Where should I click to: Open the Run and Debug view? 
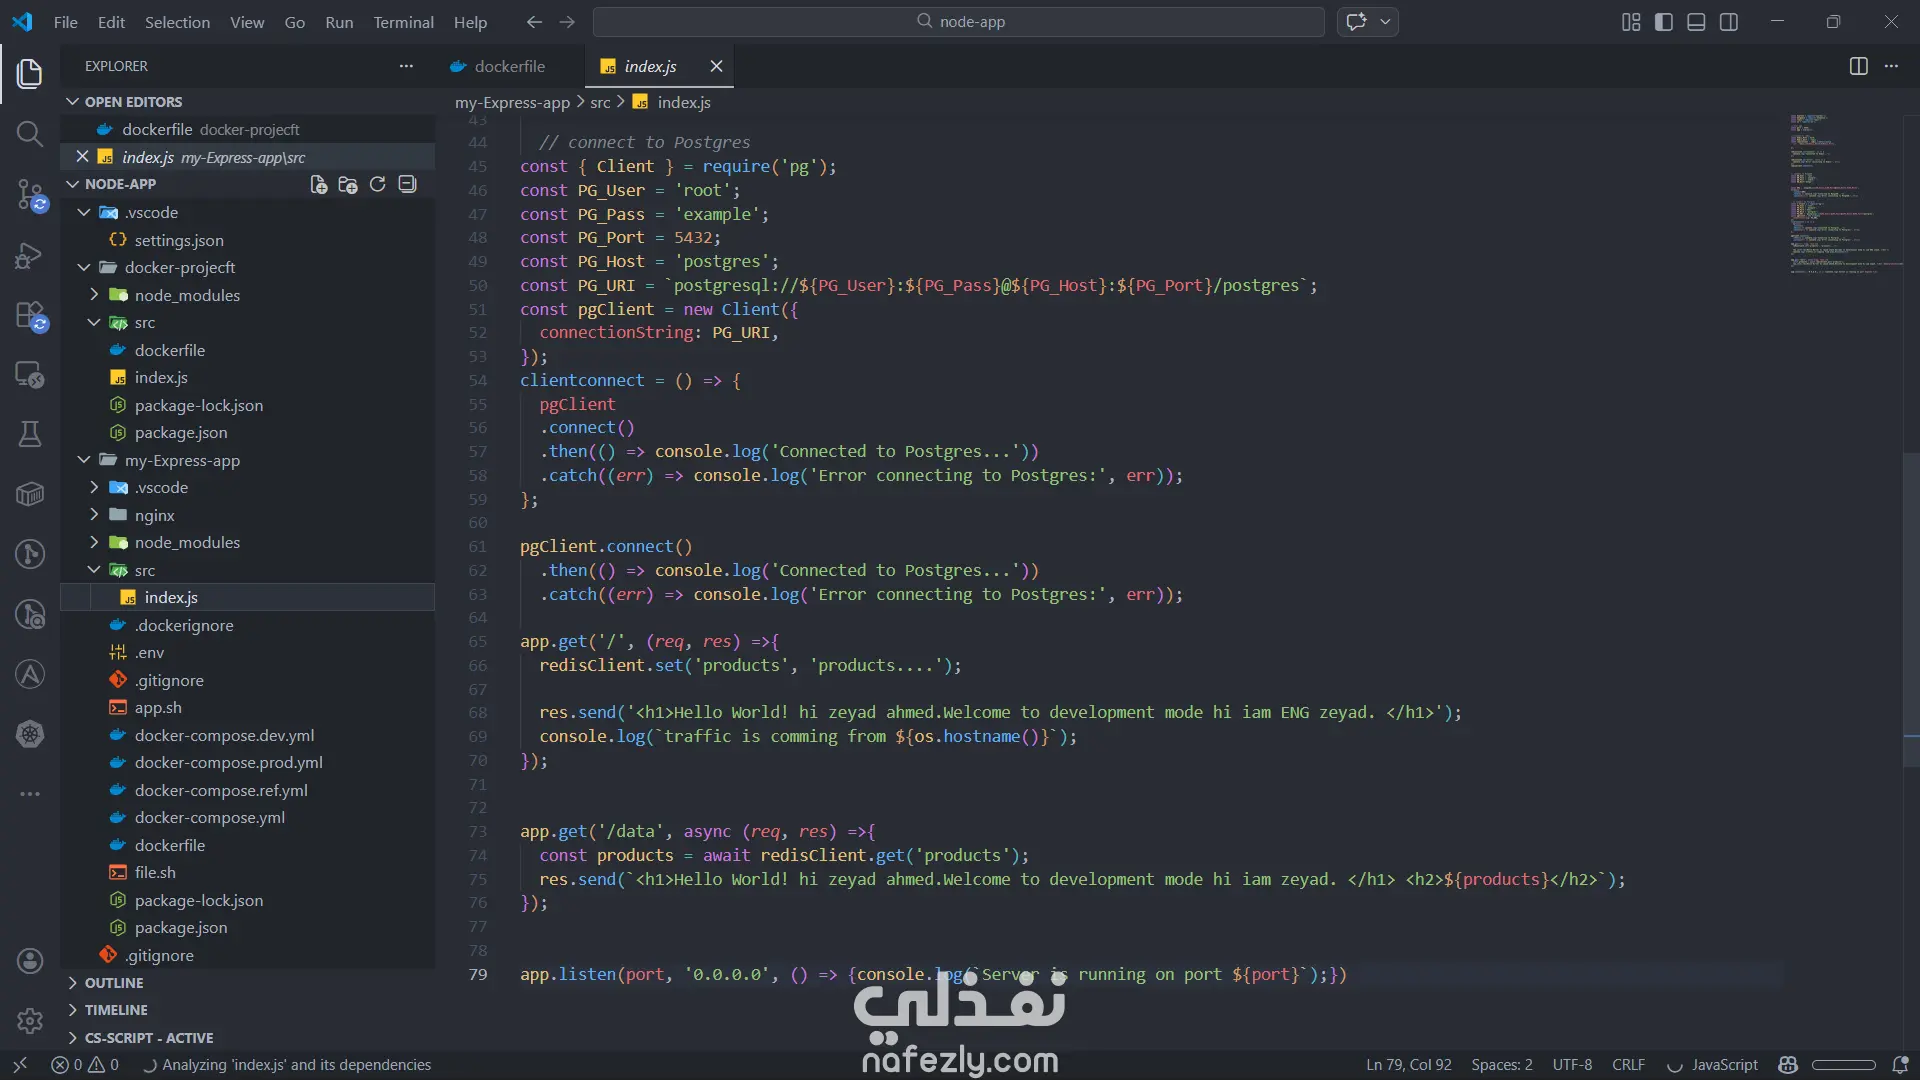pos(30,256)
